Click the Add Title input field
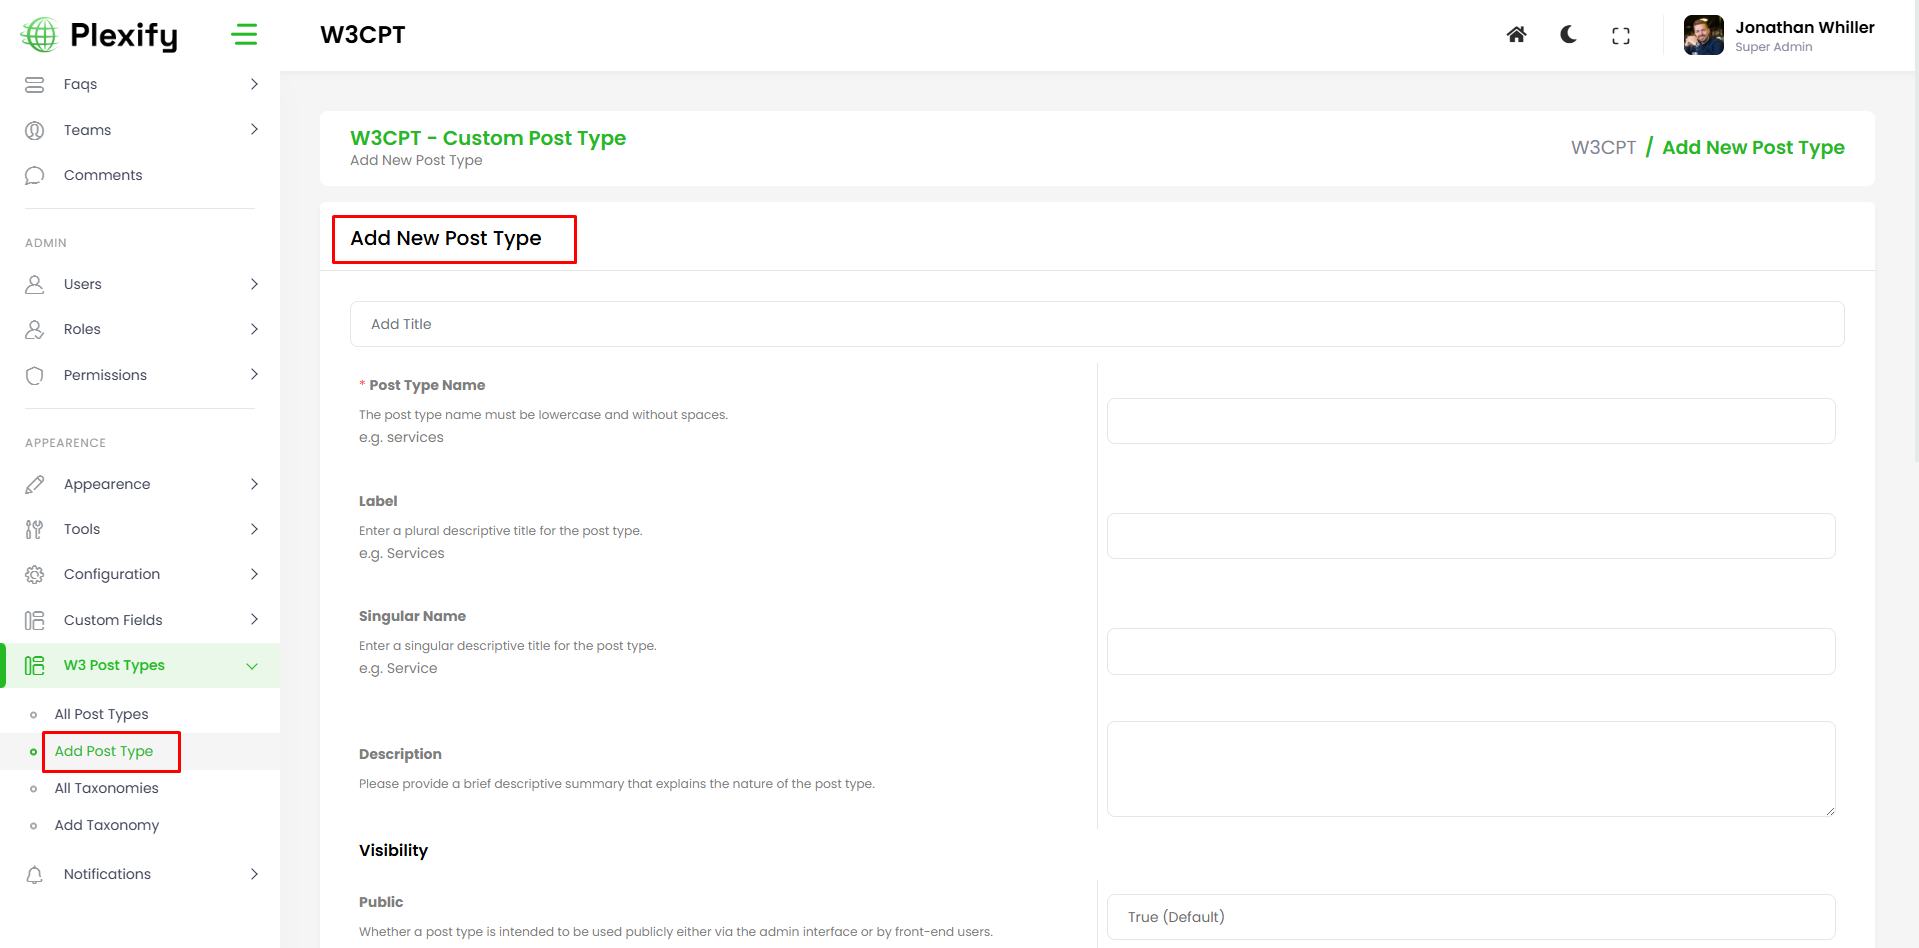 [1096, 324]
